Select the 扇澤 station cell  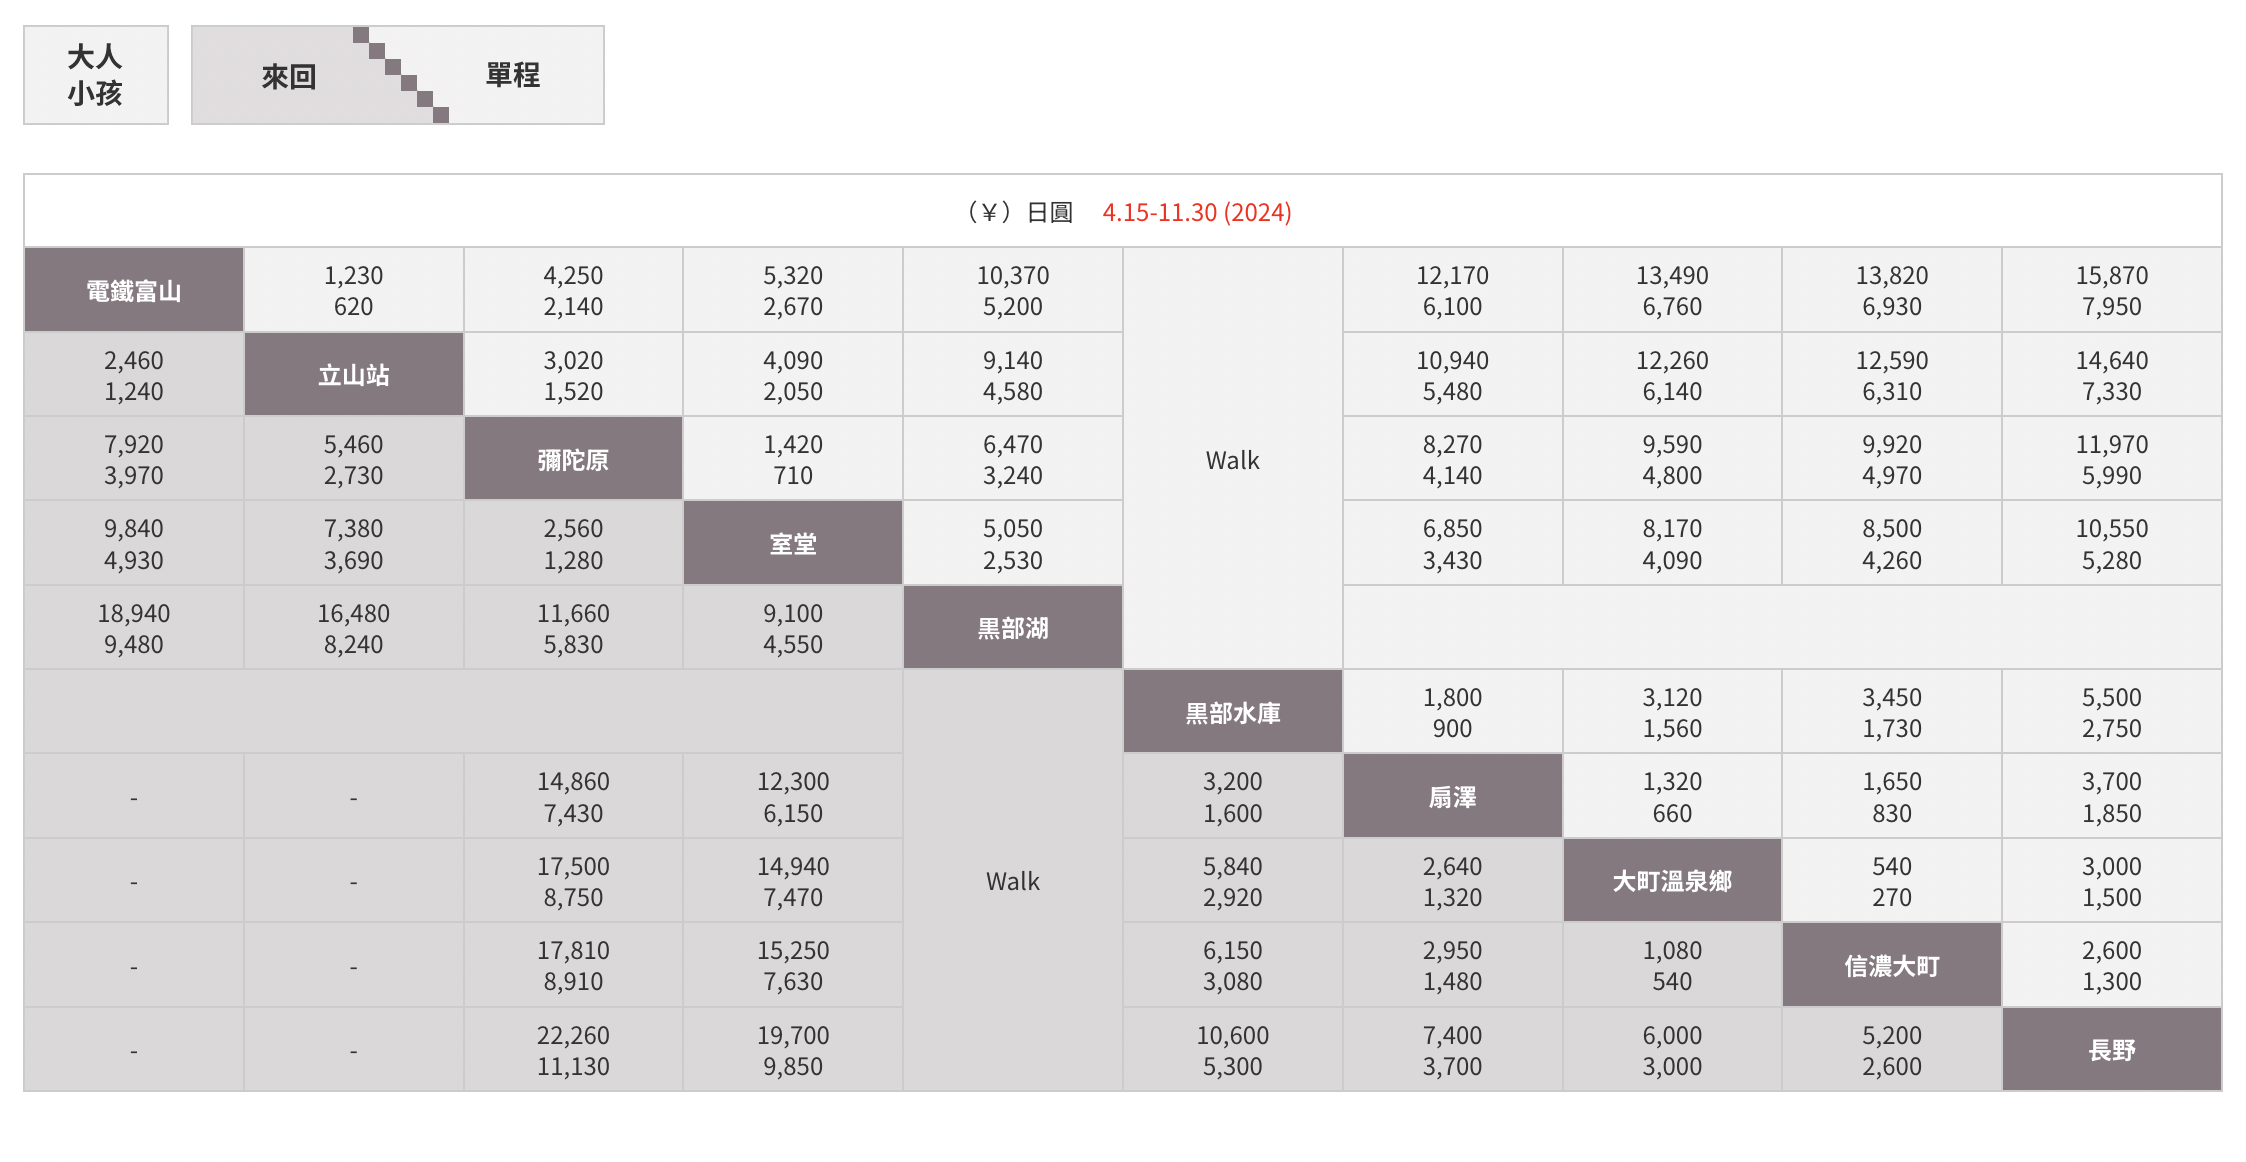click(x=1452, y=797)
